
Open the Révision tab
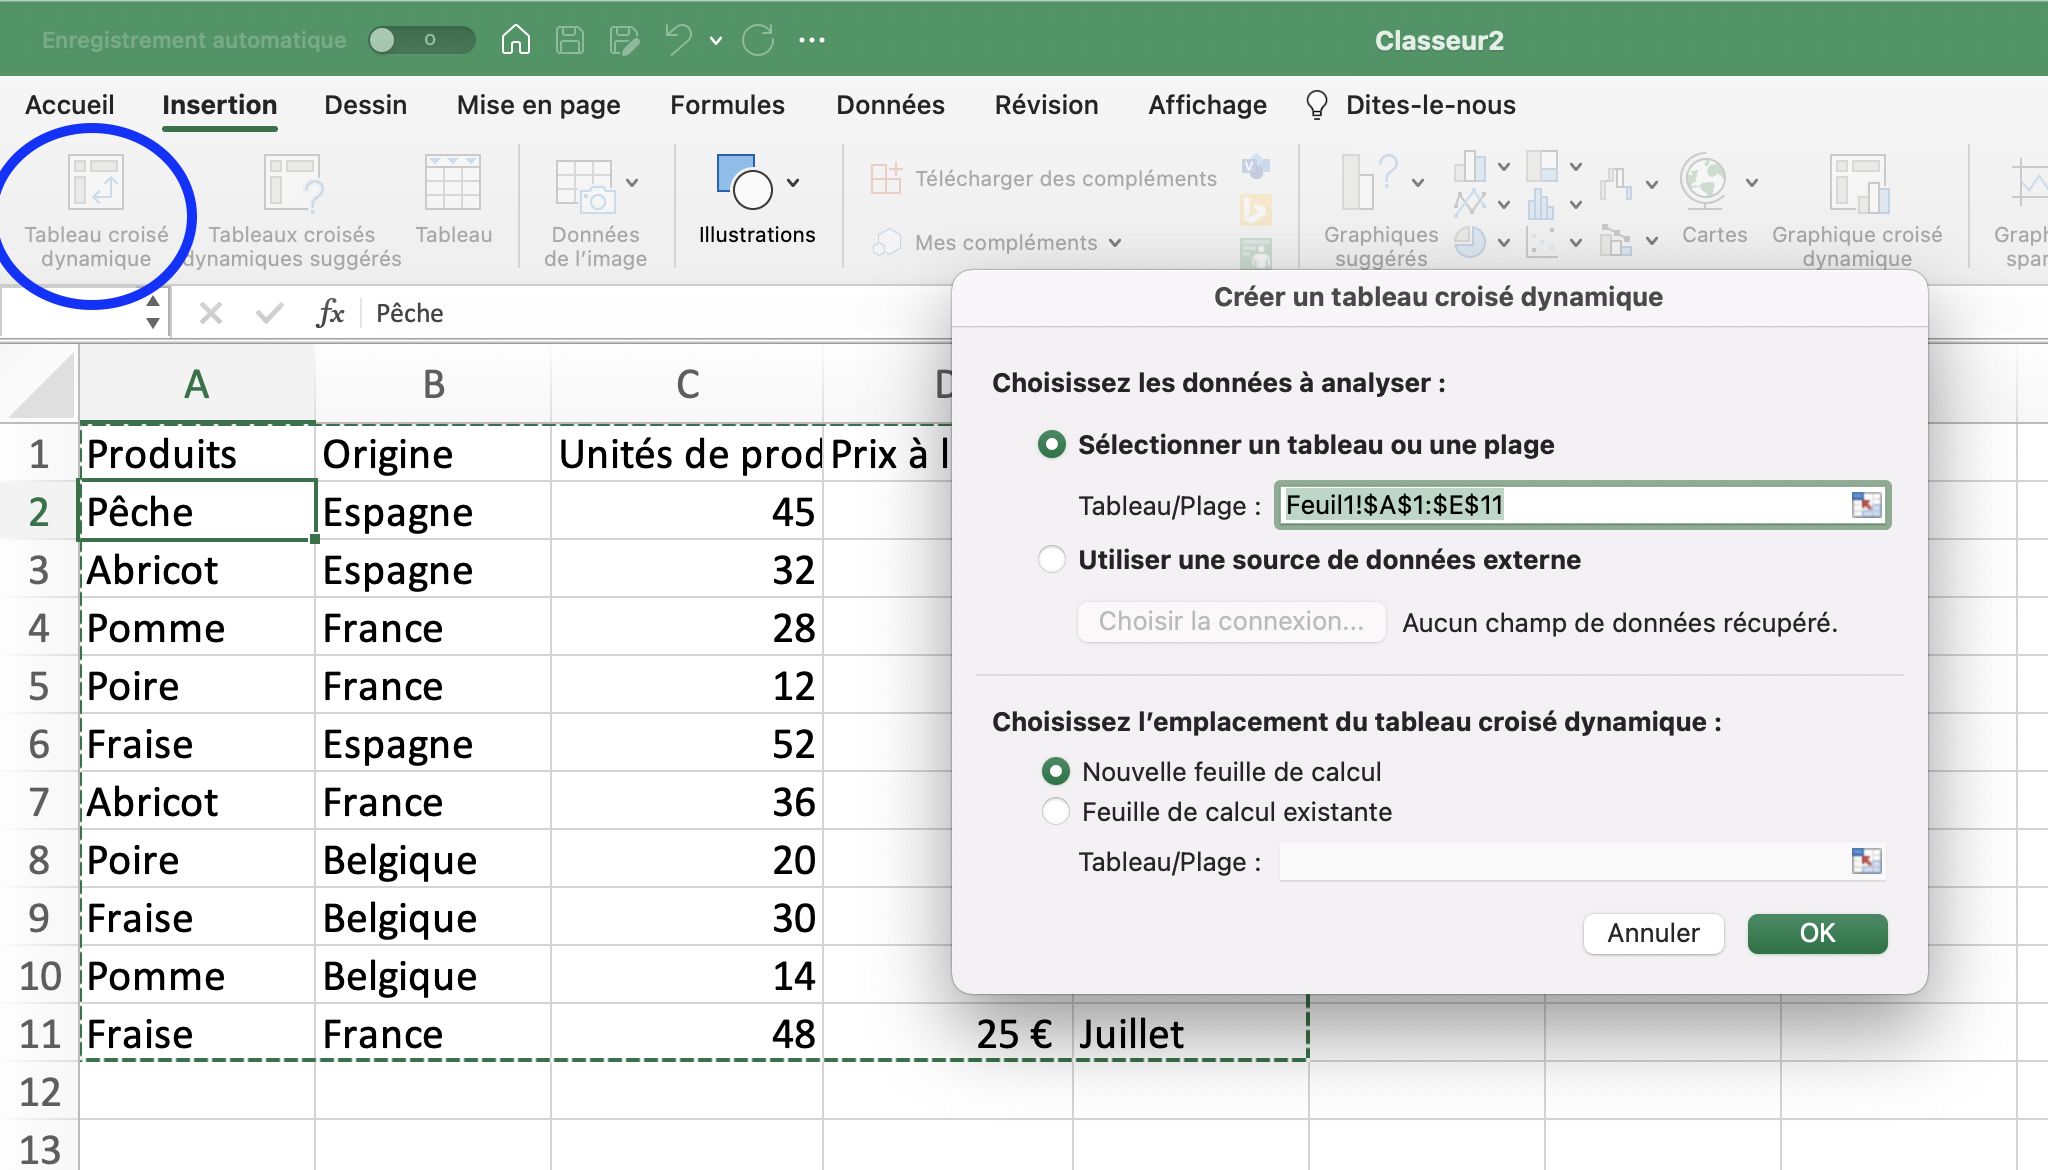1044,105
